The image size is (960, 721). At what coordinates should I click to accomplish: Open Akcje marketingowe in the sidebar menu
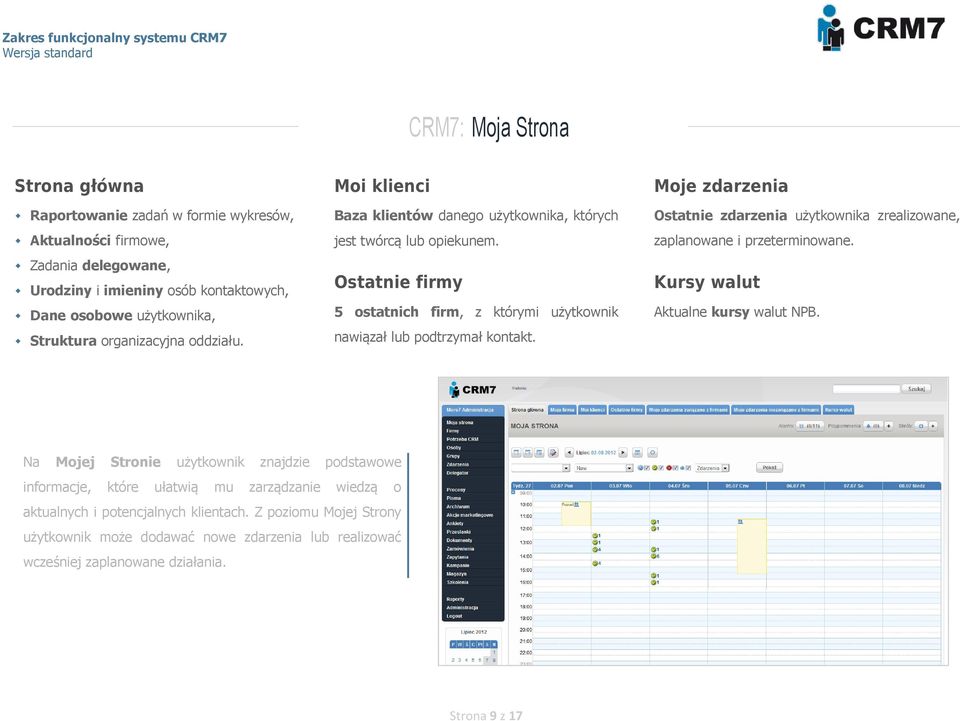(x=470, y=515)
